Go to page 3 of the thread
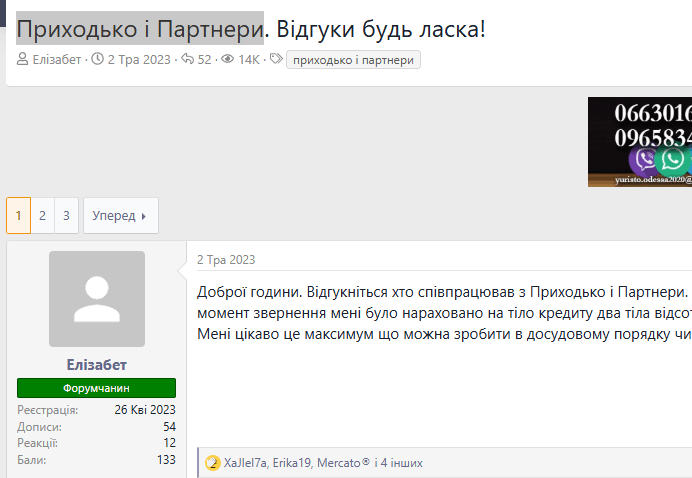Viewport: 692px width, 478px height. (x=66, y=215)
